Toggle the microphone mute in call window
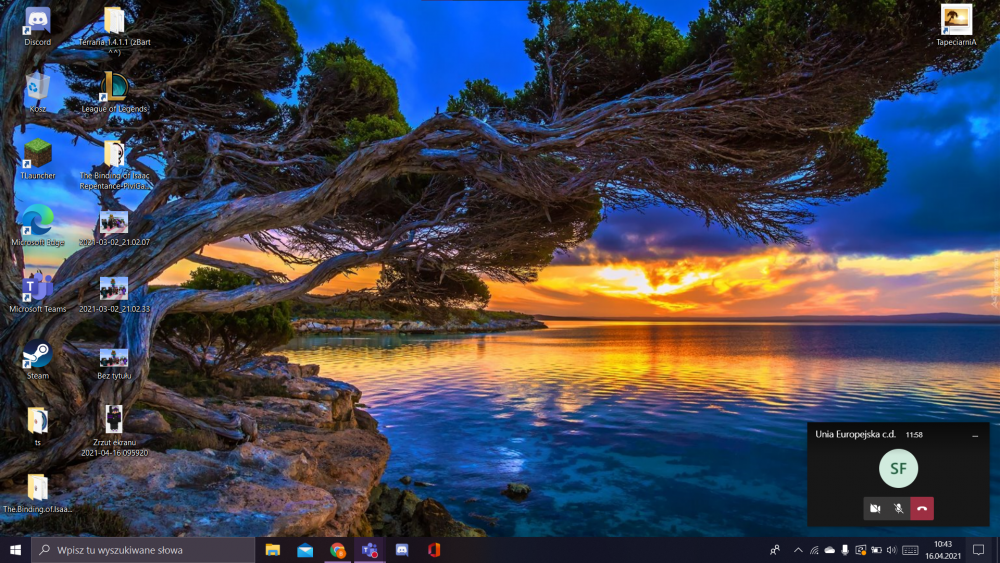Image resolution: width=1000 pixels, height=563 pixels. (x=898, y=509)
